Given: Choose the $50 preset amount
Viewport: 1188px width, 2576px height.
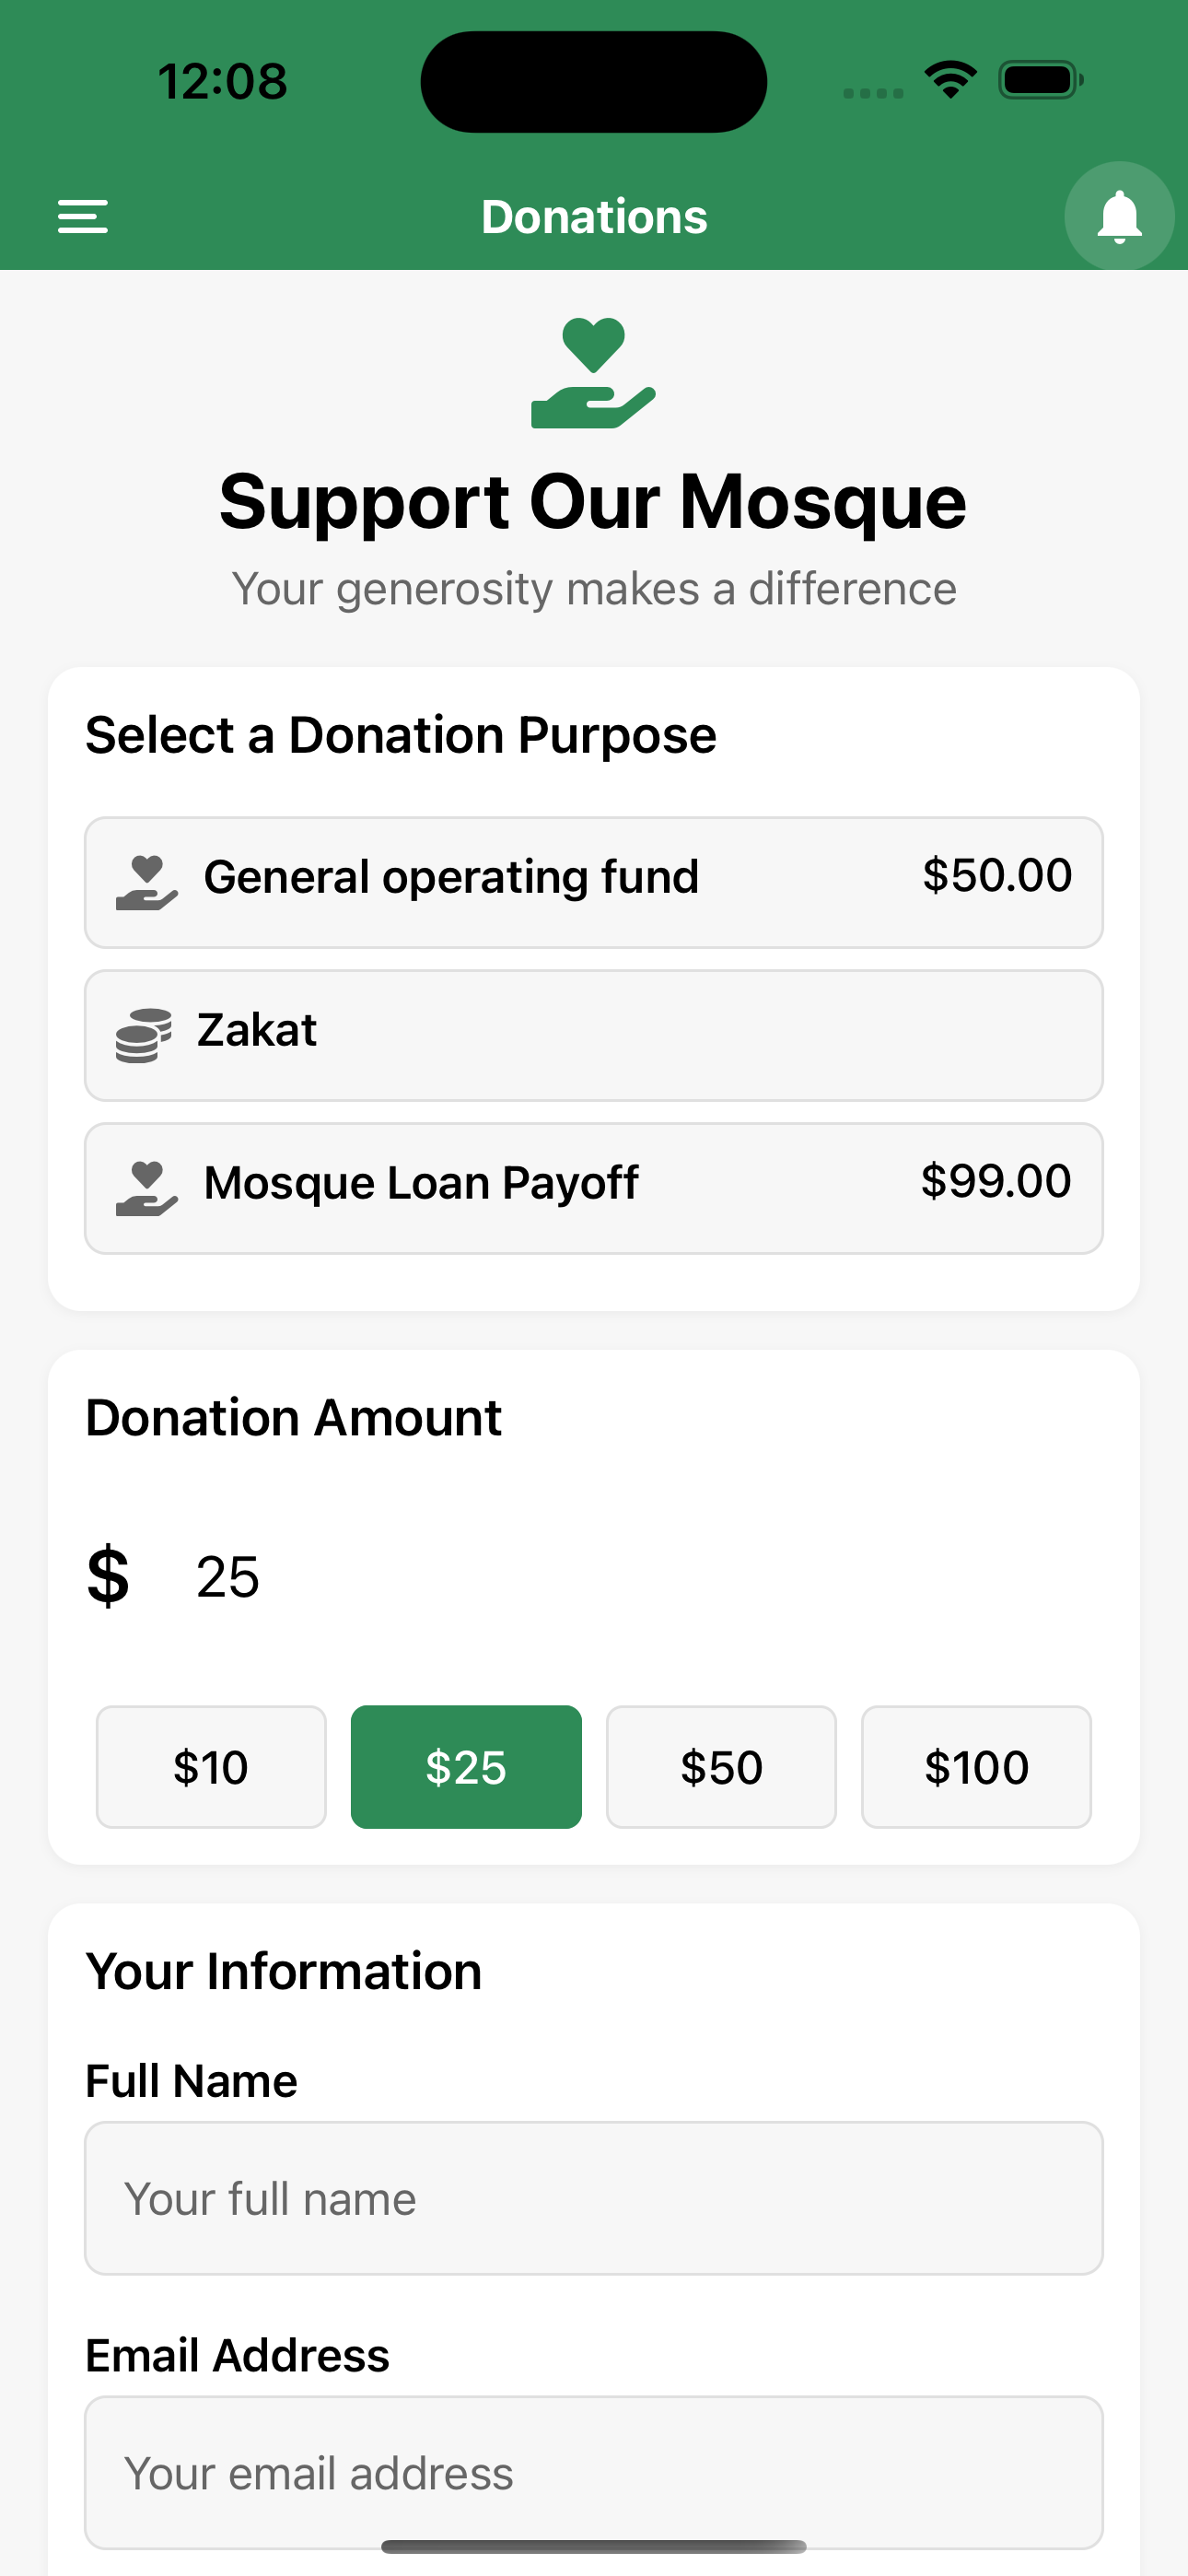Looking at the screenshot, I should [721, 1767].
